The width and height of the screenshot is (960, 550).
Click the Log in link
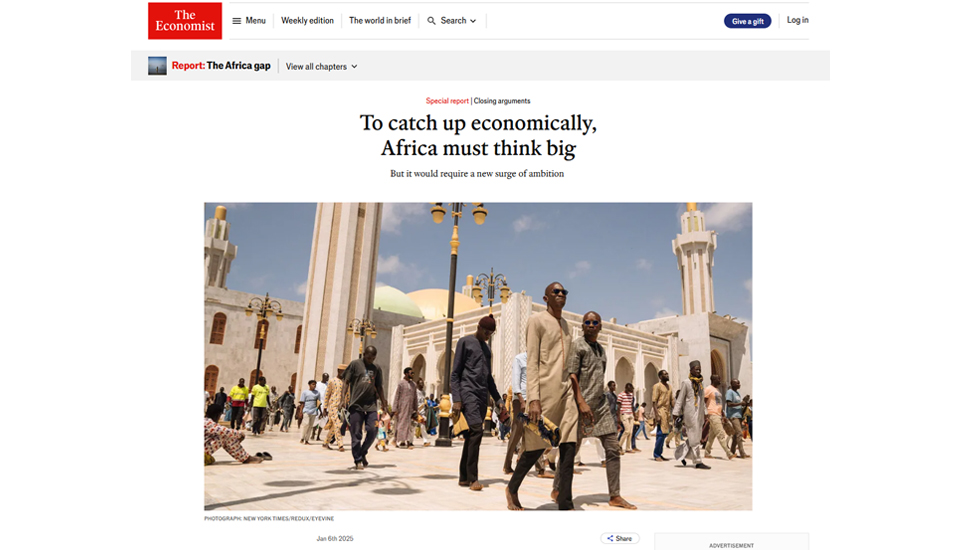point(797,20)
